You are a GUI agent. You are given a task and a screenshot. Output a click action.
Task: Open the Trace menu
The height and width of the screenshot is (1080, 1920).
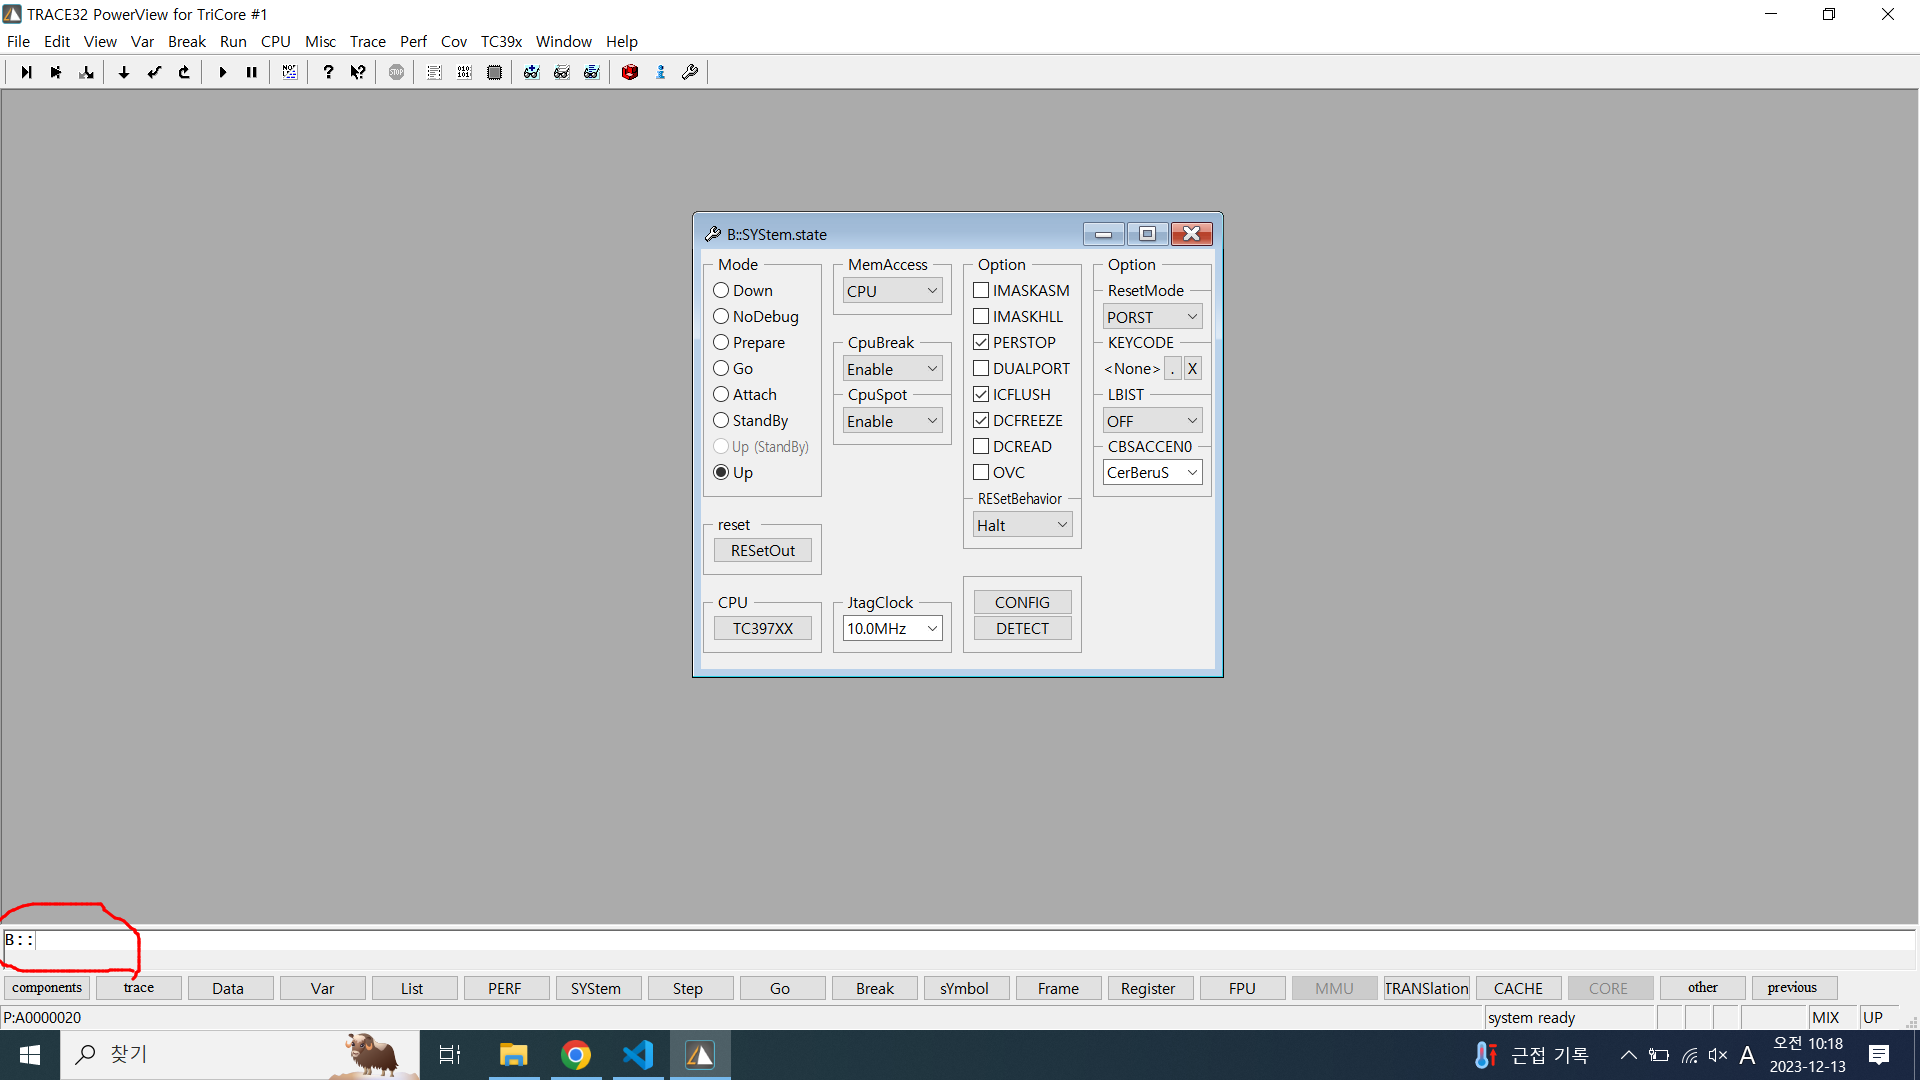click(x=367, y=41)
